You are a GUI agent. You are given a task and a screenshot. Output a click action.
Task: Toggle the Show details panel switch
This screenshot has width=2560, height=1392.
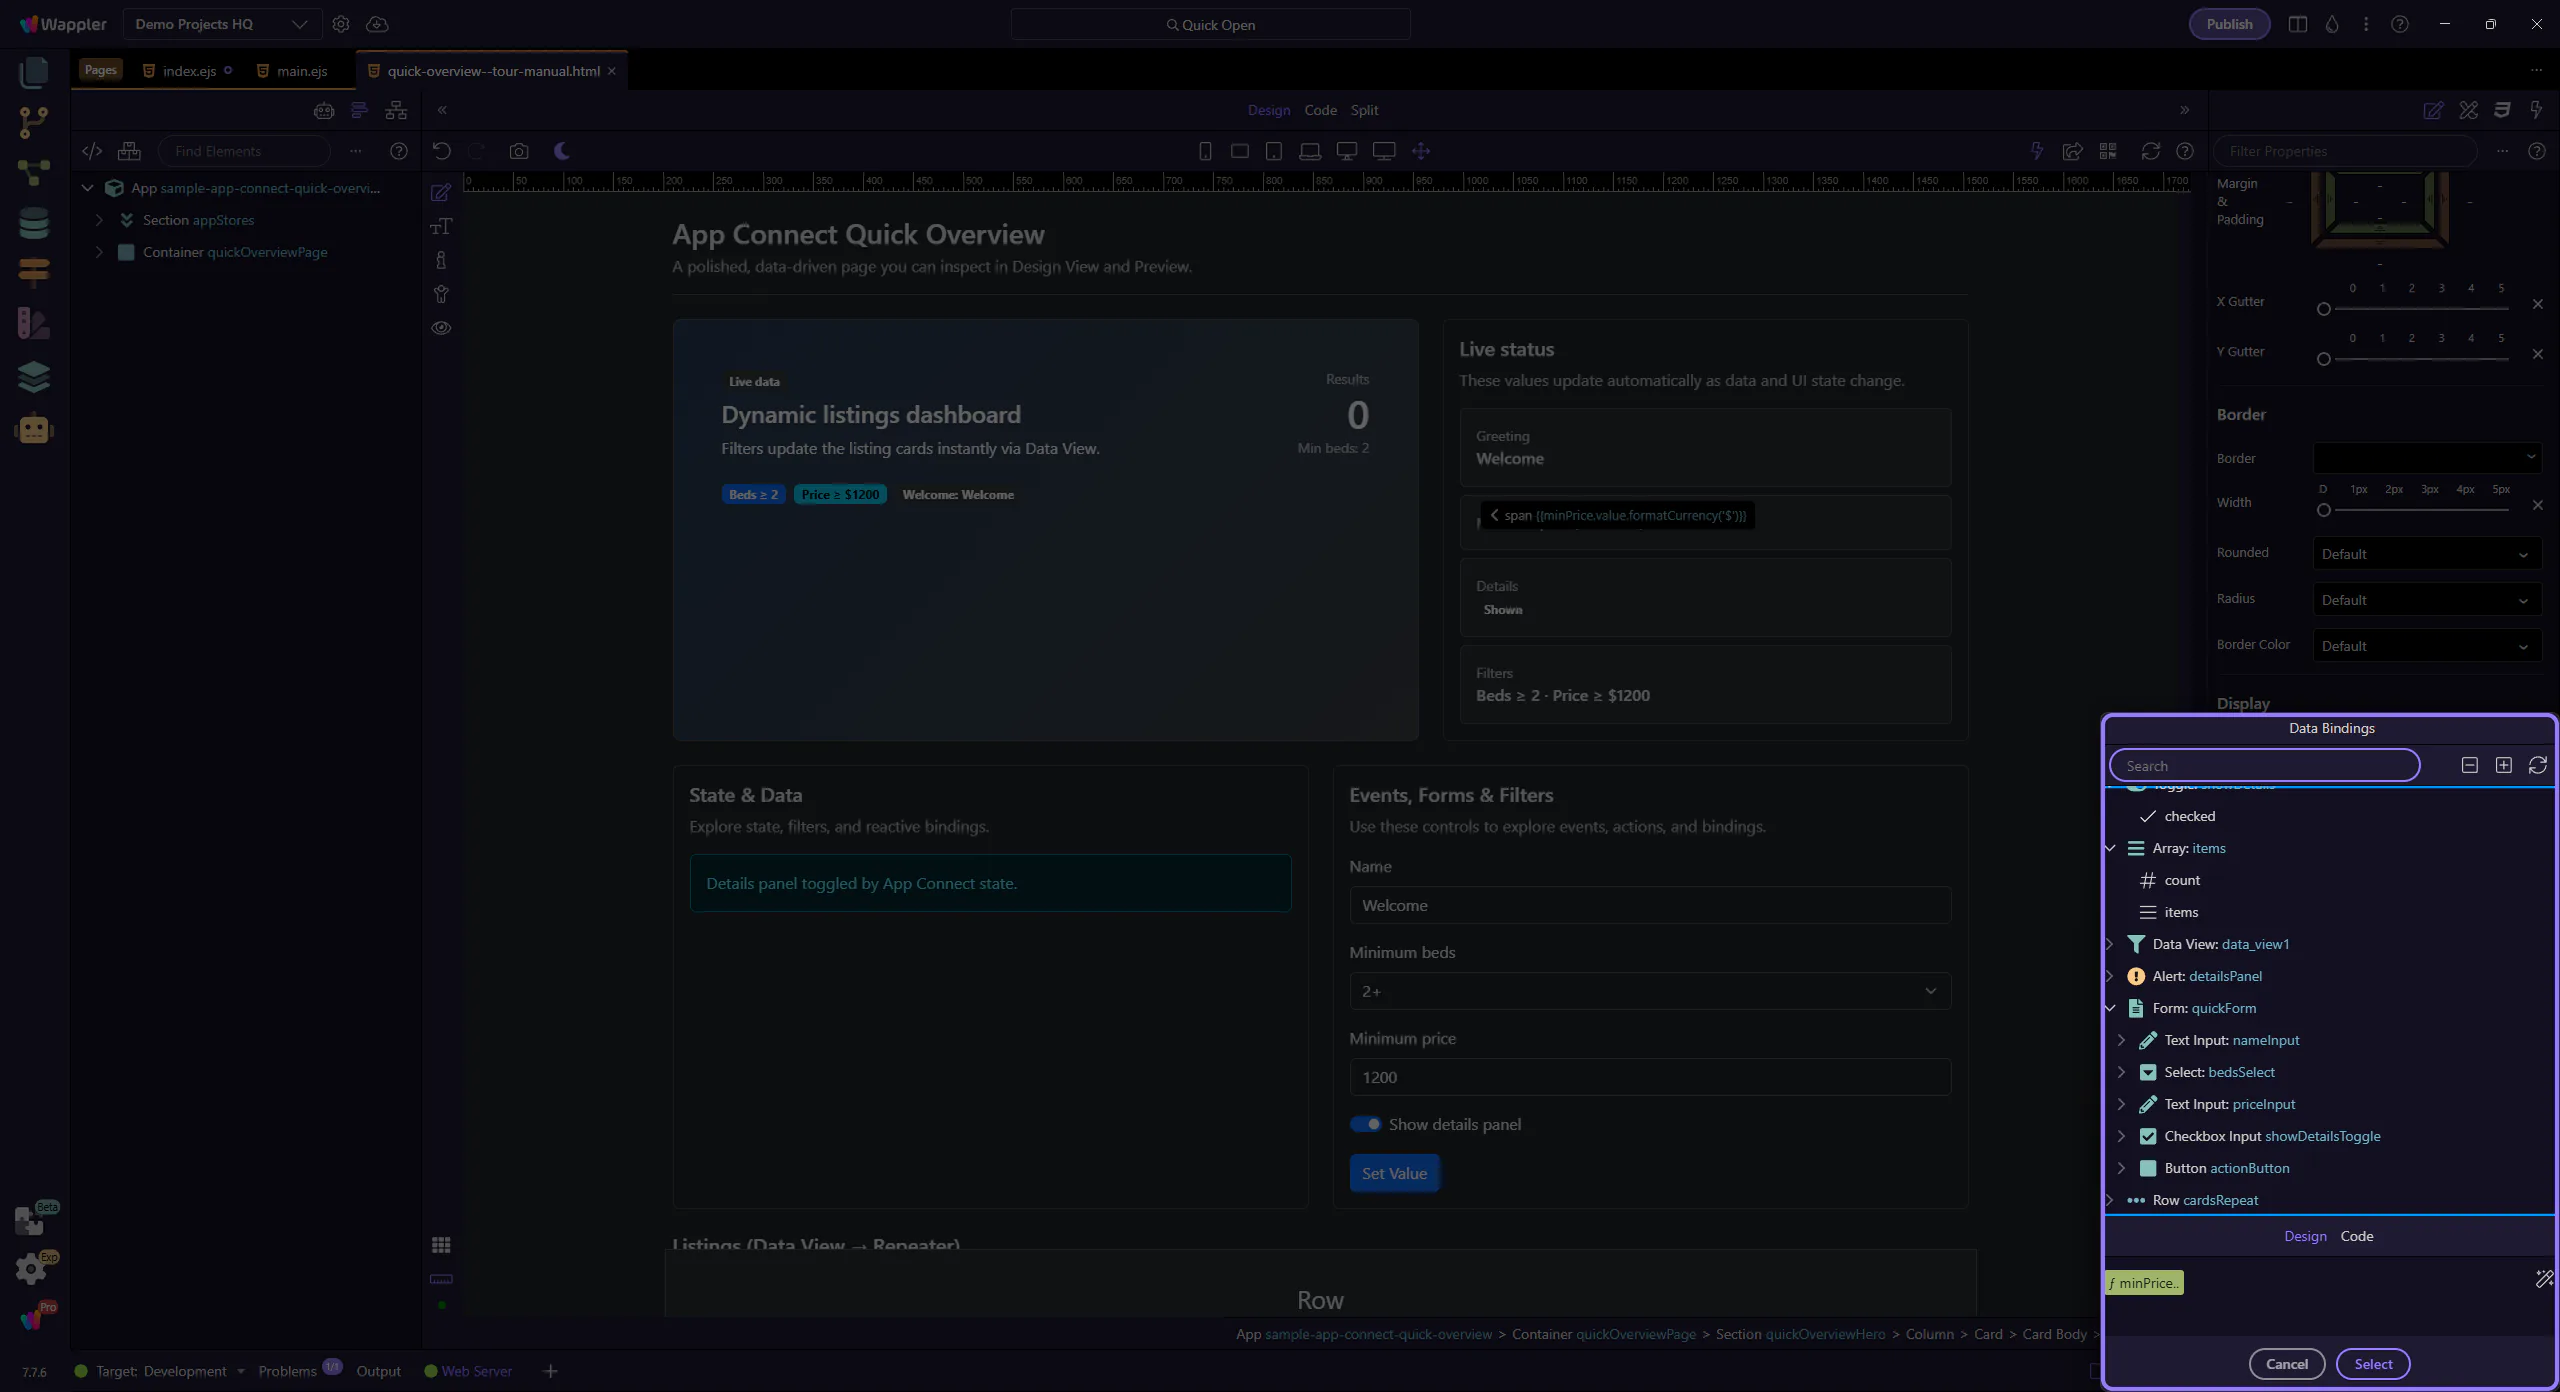1365,1124
